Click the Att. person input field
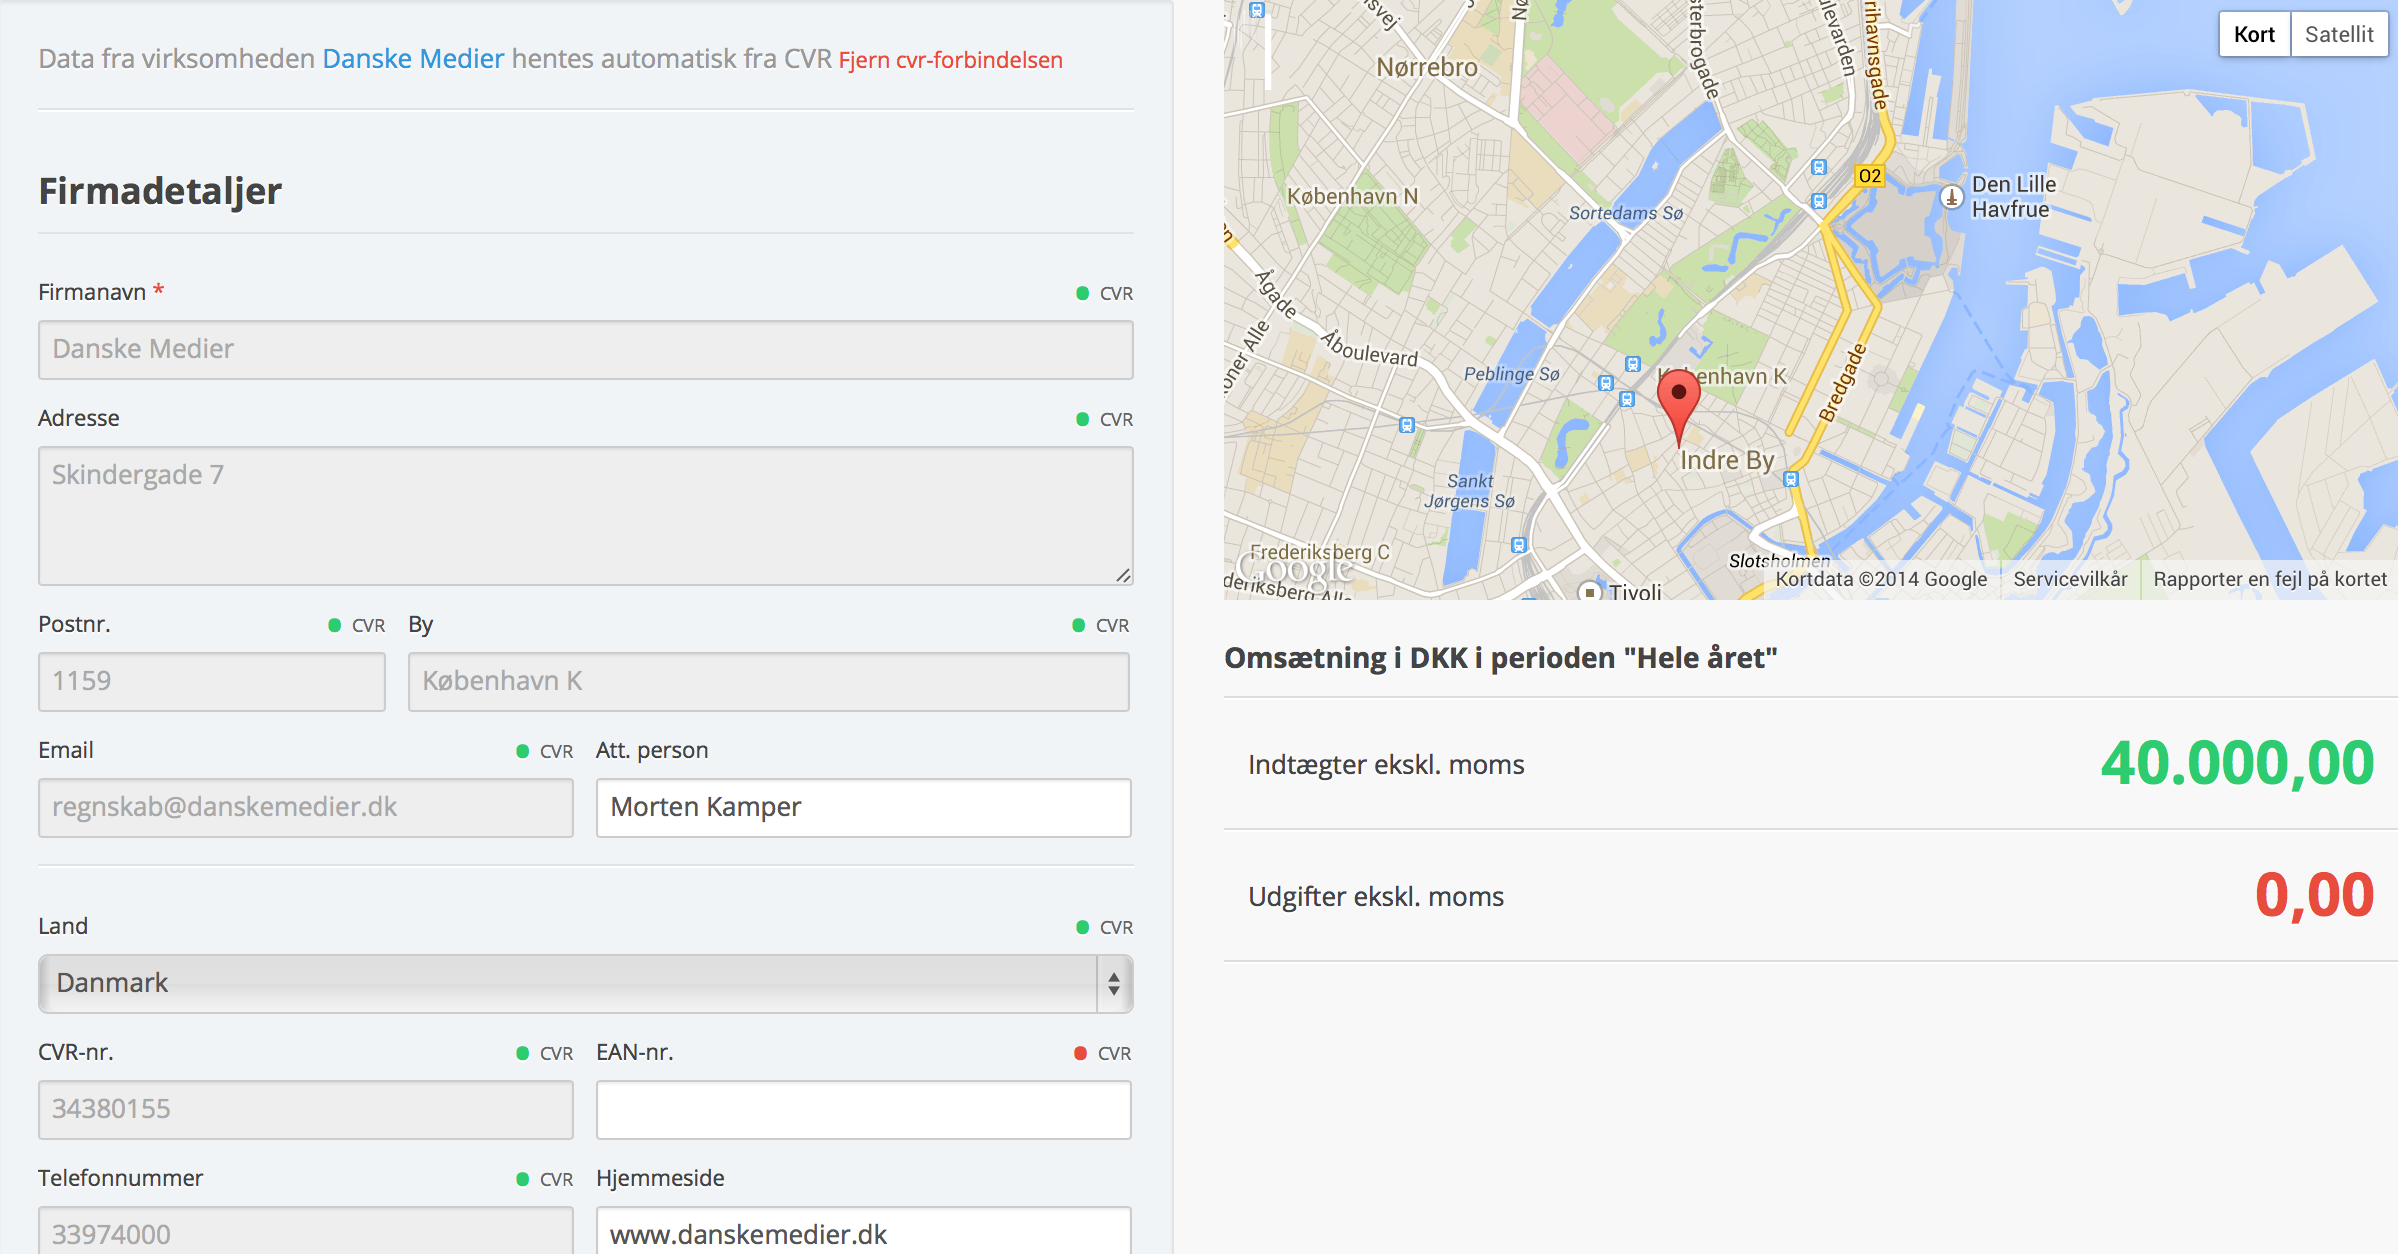Viewport: 2398px width, 1254px height. tap(863, 807)
